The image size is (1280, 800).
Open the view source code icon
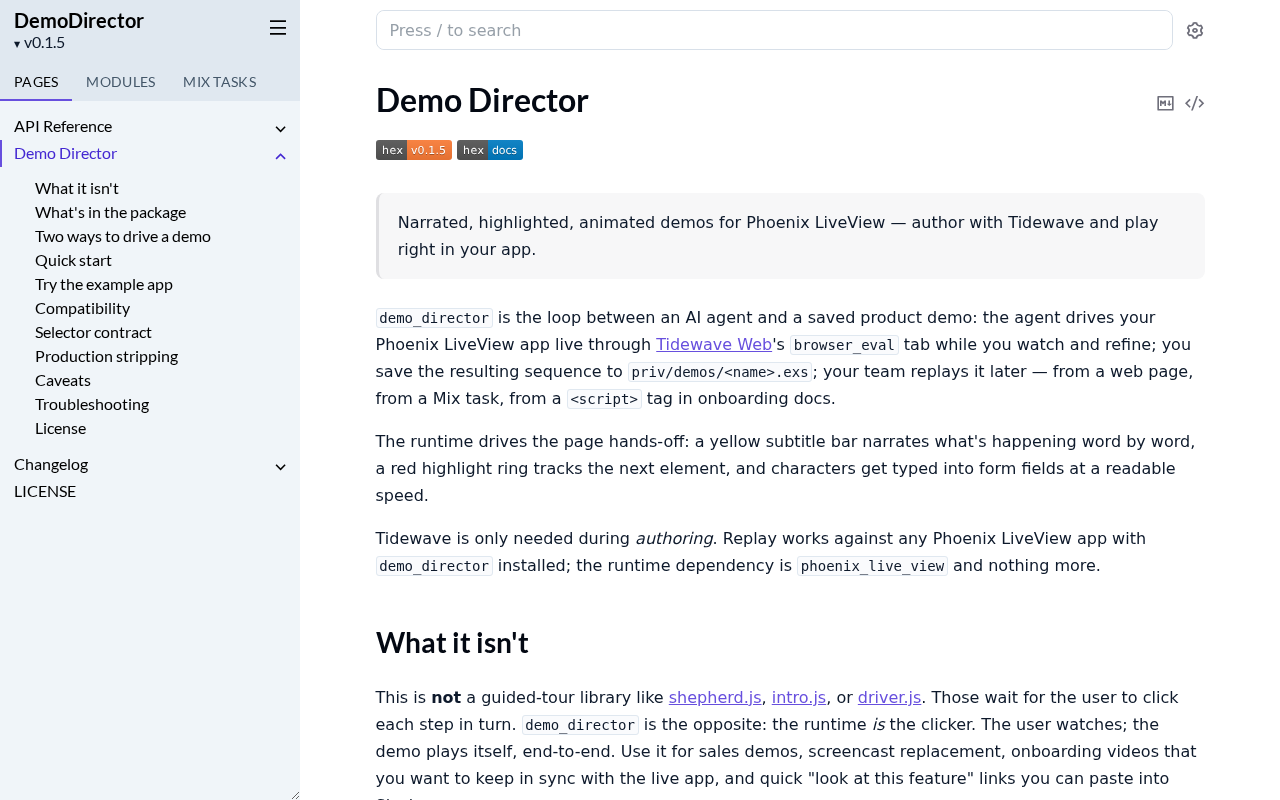tap(1194, 103)
